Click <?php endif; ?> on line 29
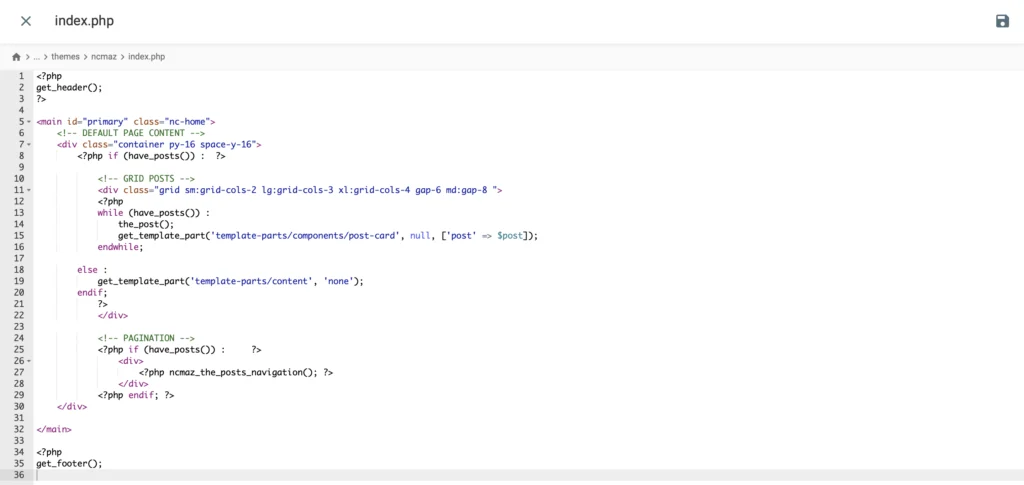 (x=136, y=395)
